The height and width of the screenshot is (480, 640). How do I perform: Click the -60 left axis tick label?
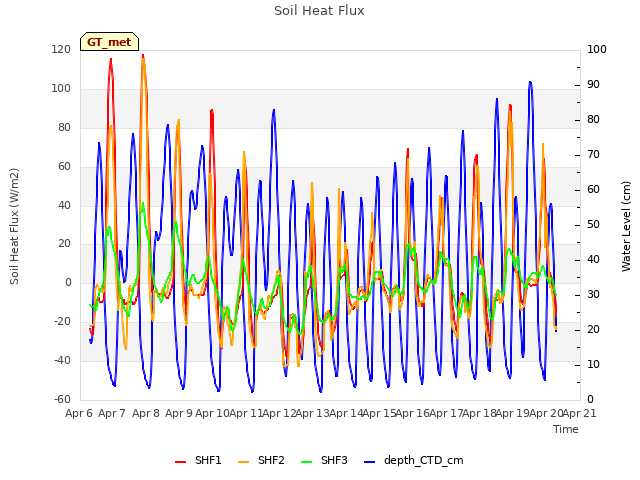[x=62, y=399]
